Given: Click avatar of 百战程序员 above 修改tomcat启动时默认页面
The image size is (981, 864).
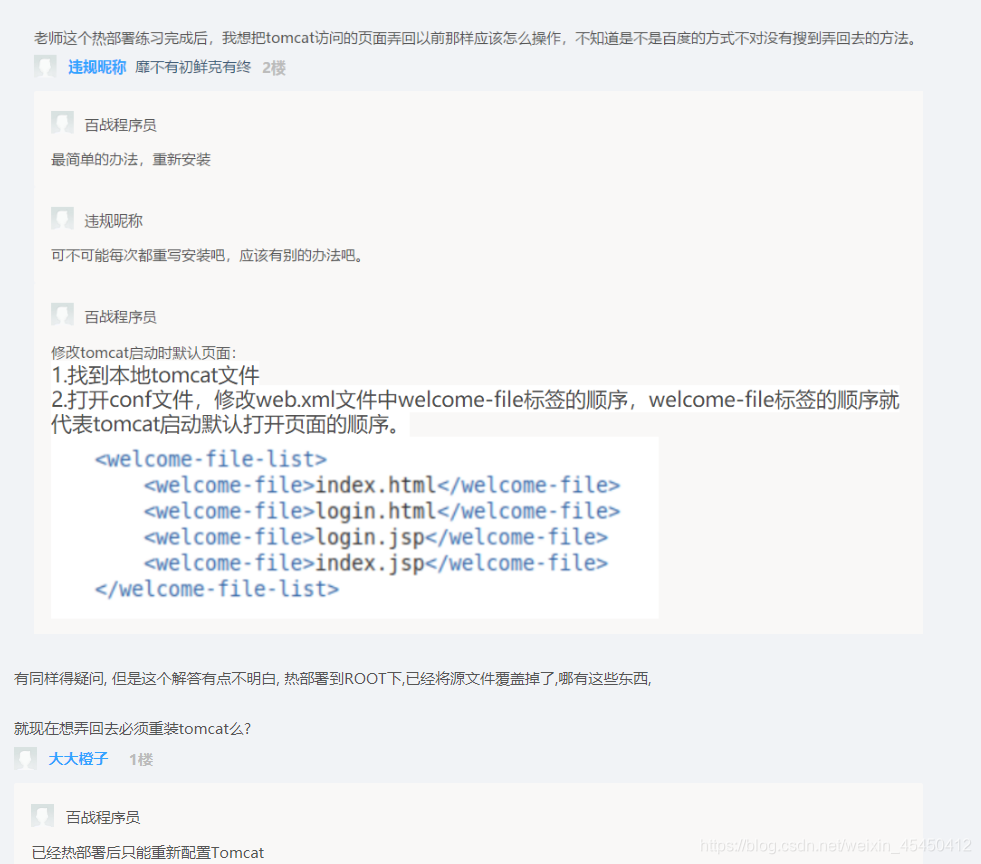Looking at the screenshot, I should [x=62, y=315].
